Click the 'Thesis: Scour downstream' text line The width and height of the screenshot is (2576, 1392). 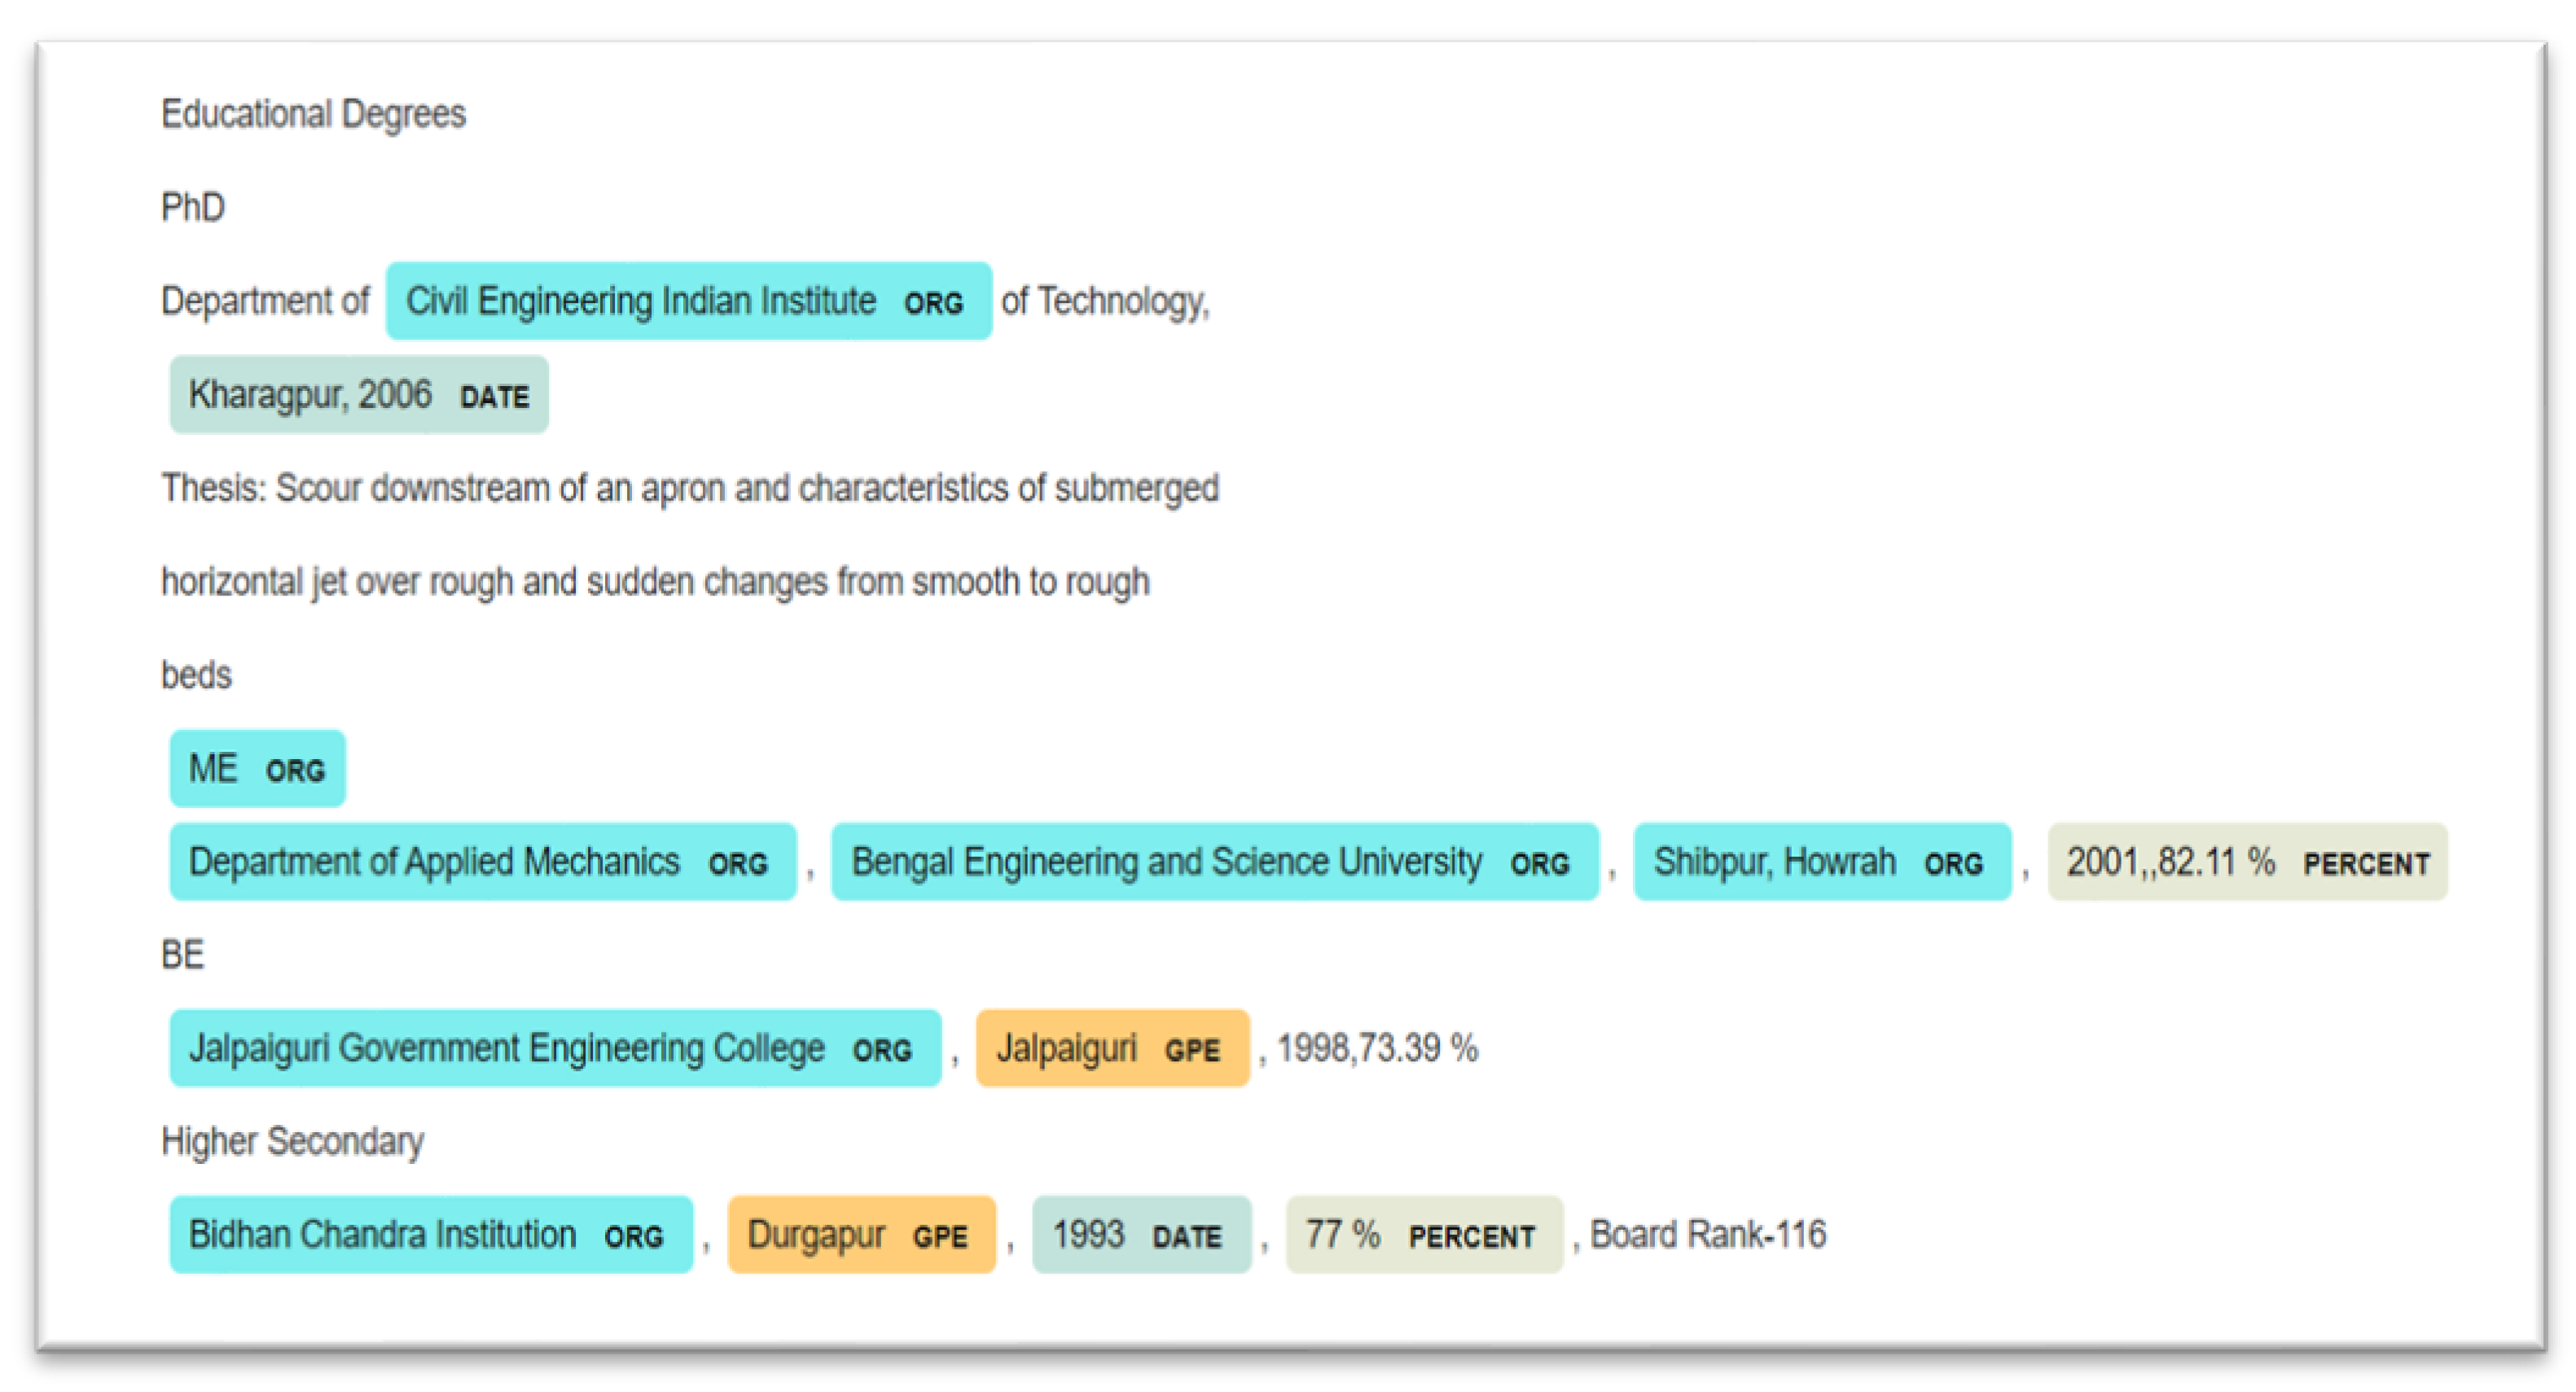(x=690, y=488)
